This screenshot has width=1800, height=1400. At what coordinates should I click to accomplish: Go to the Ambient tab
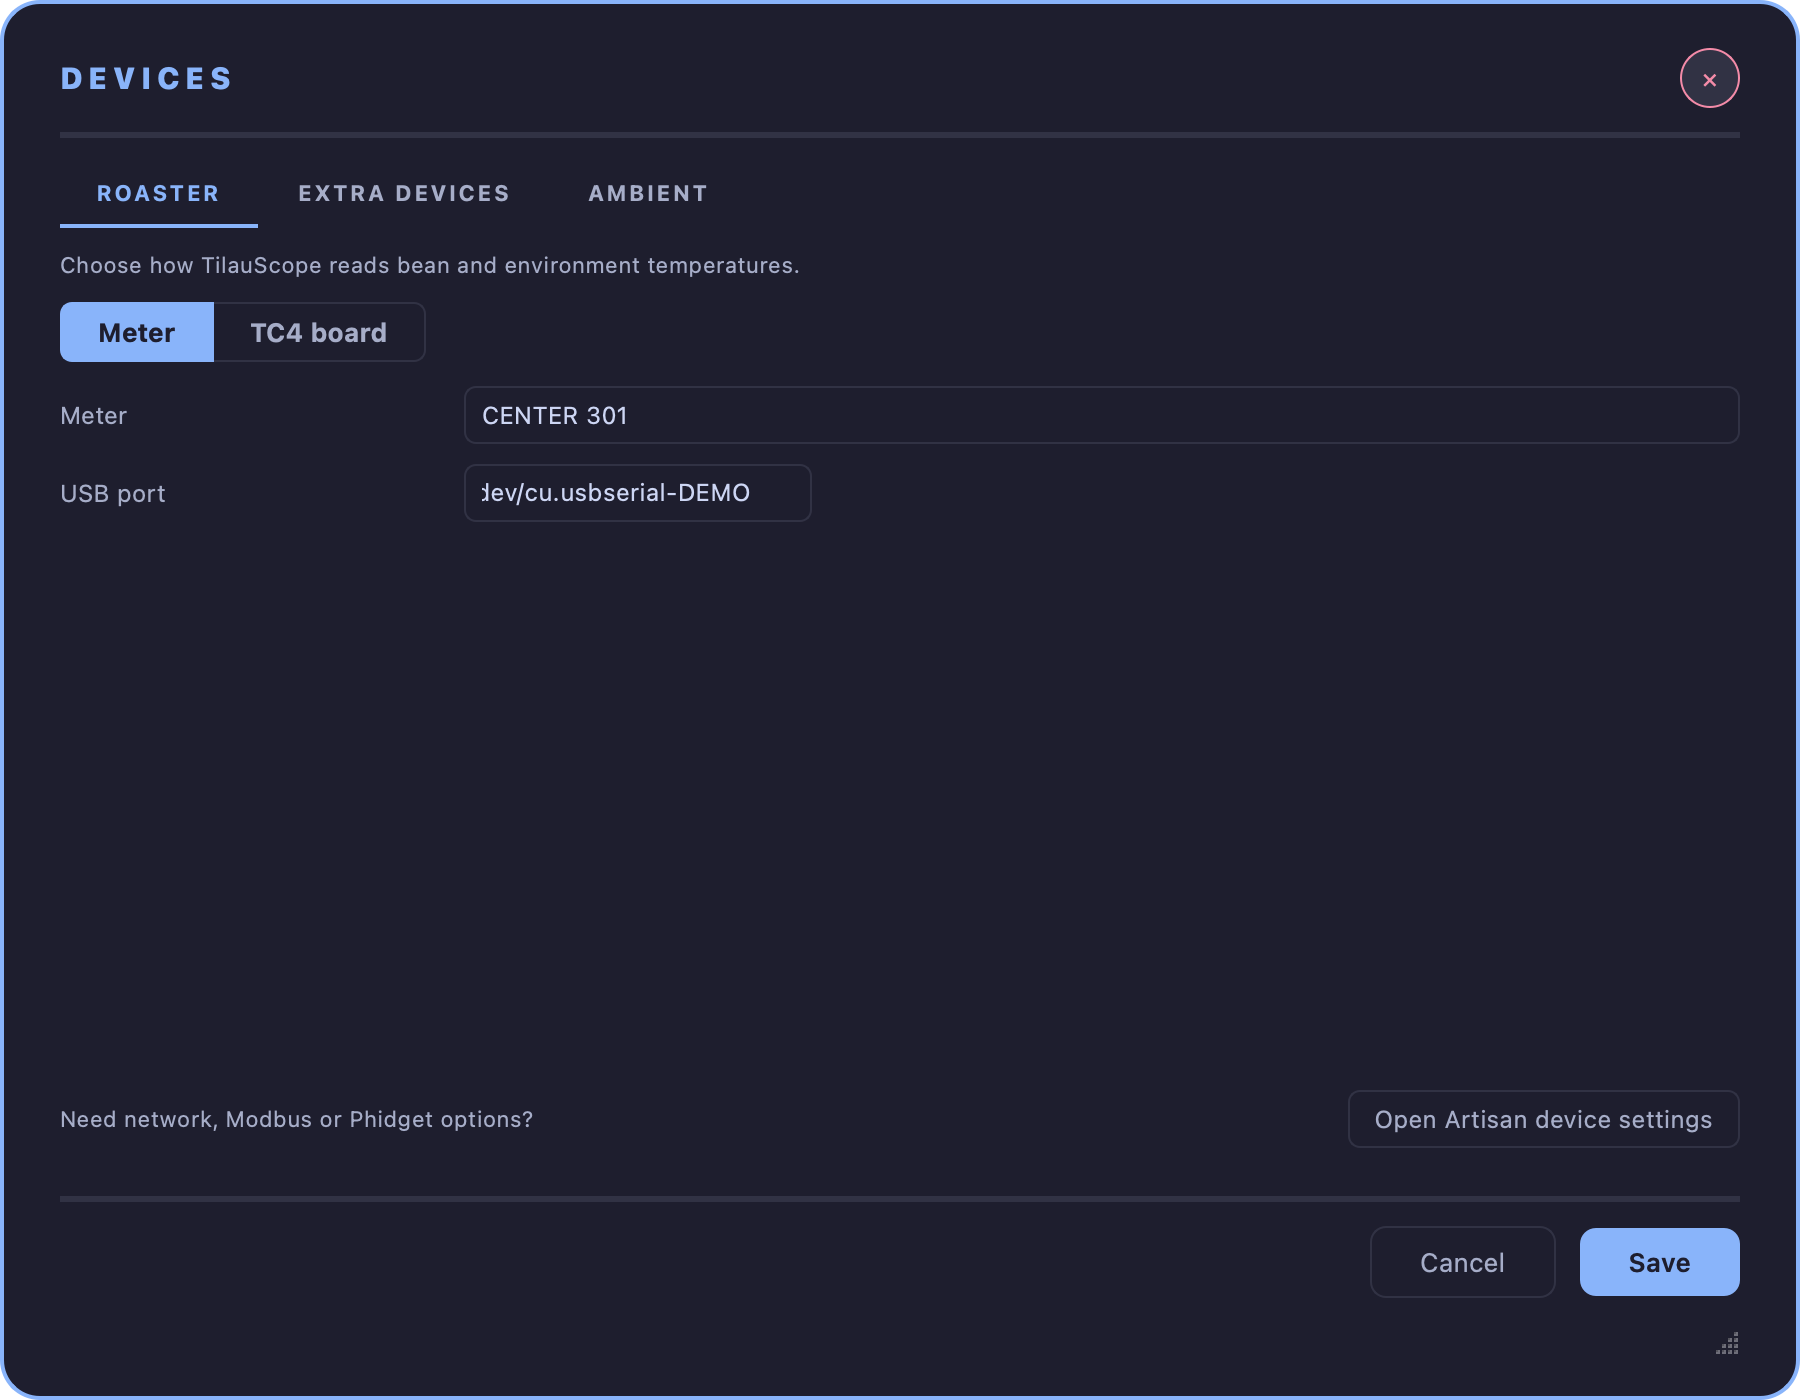[648, 194]
